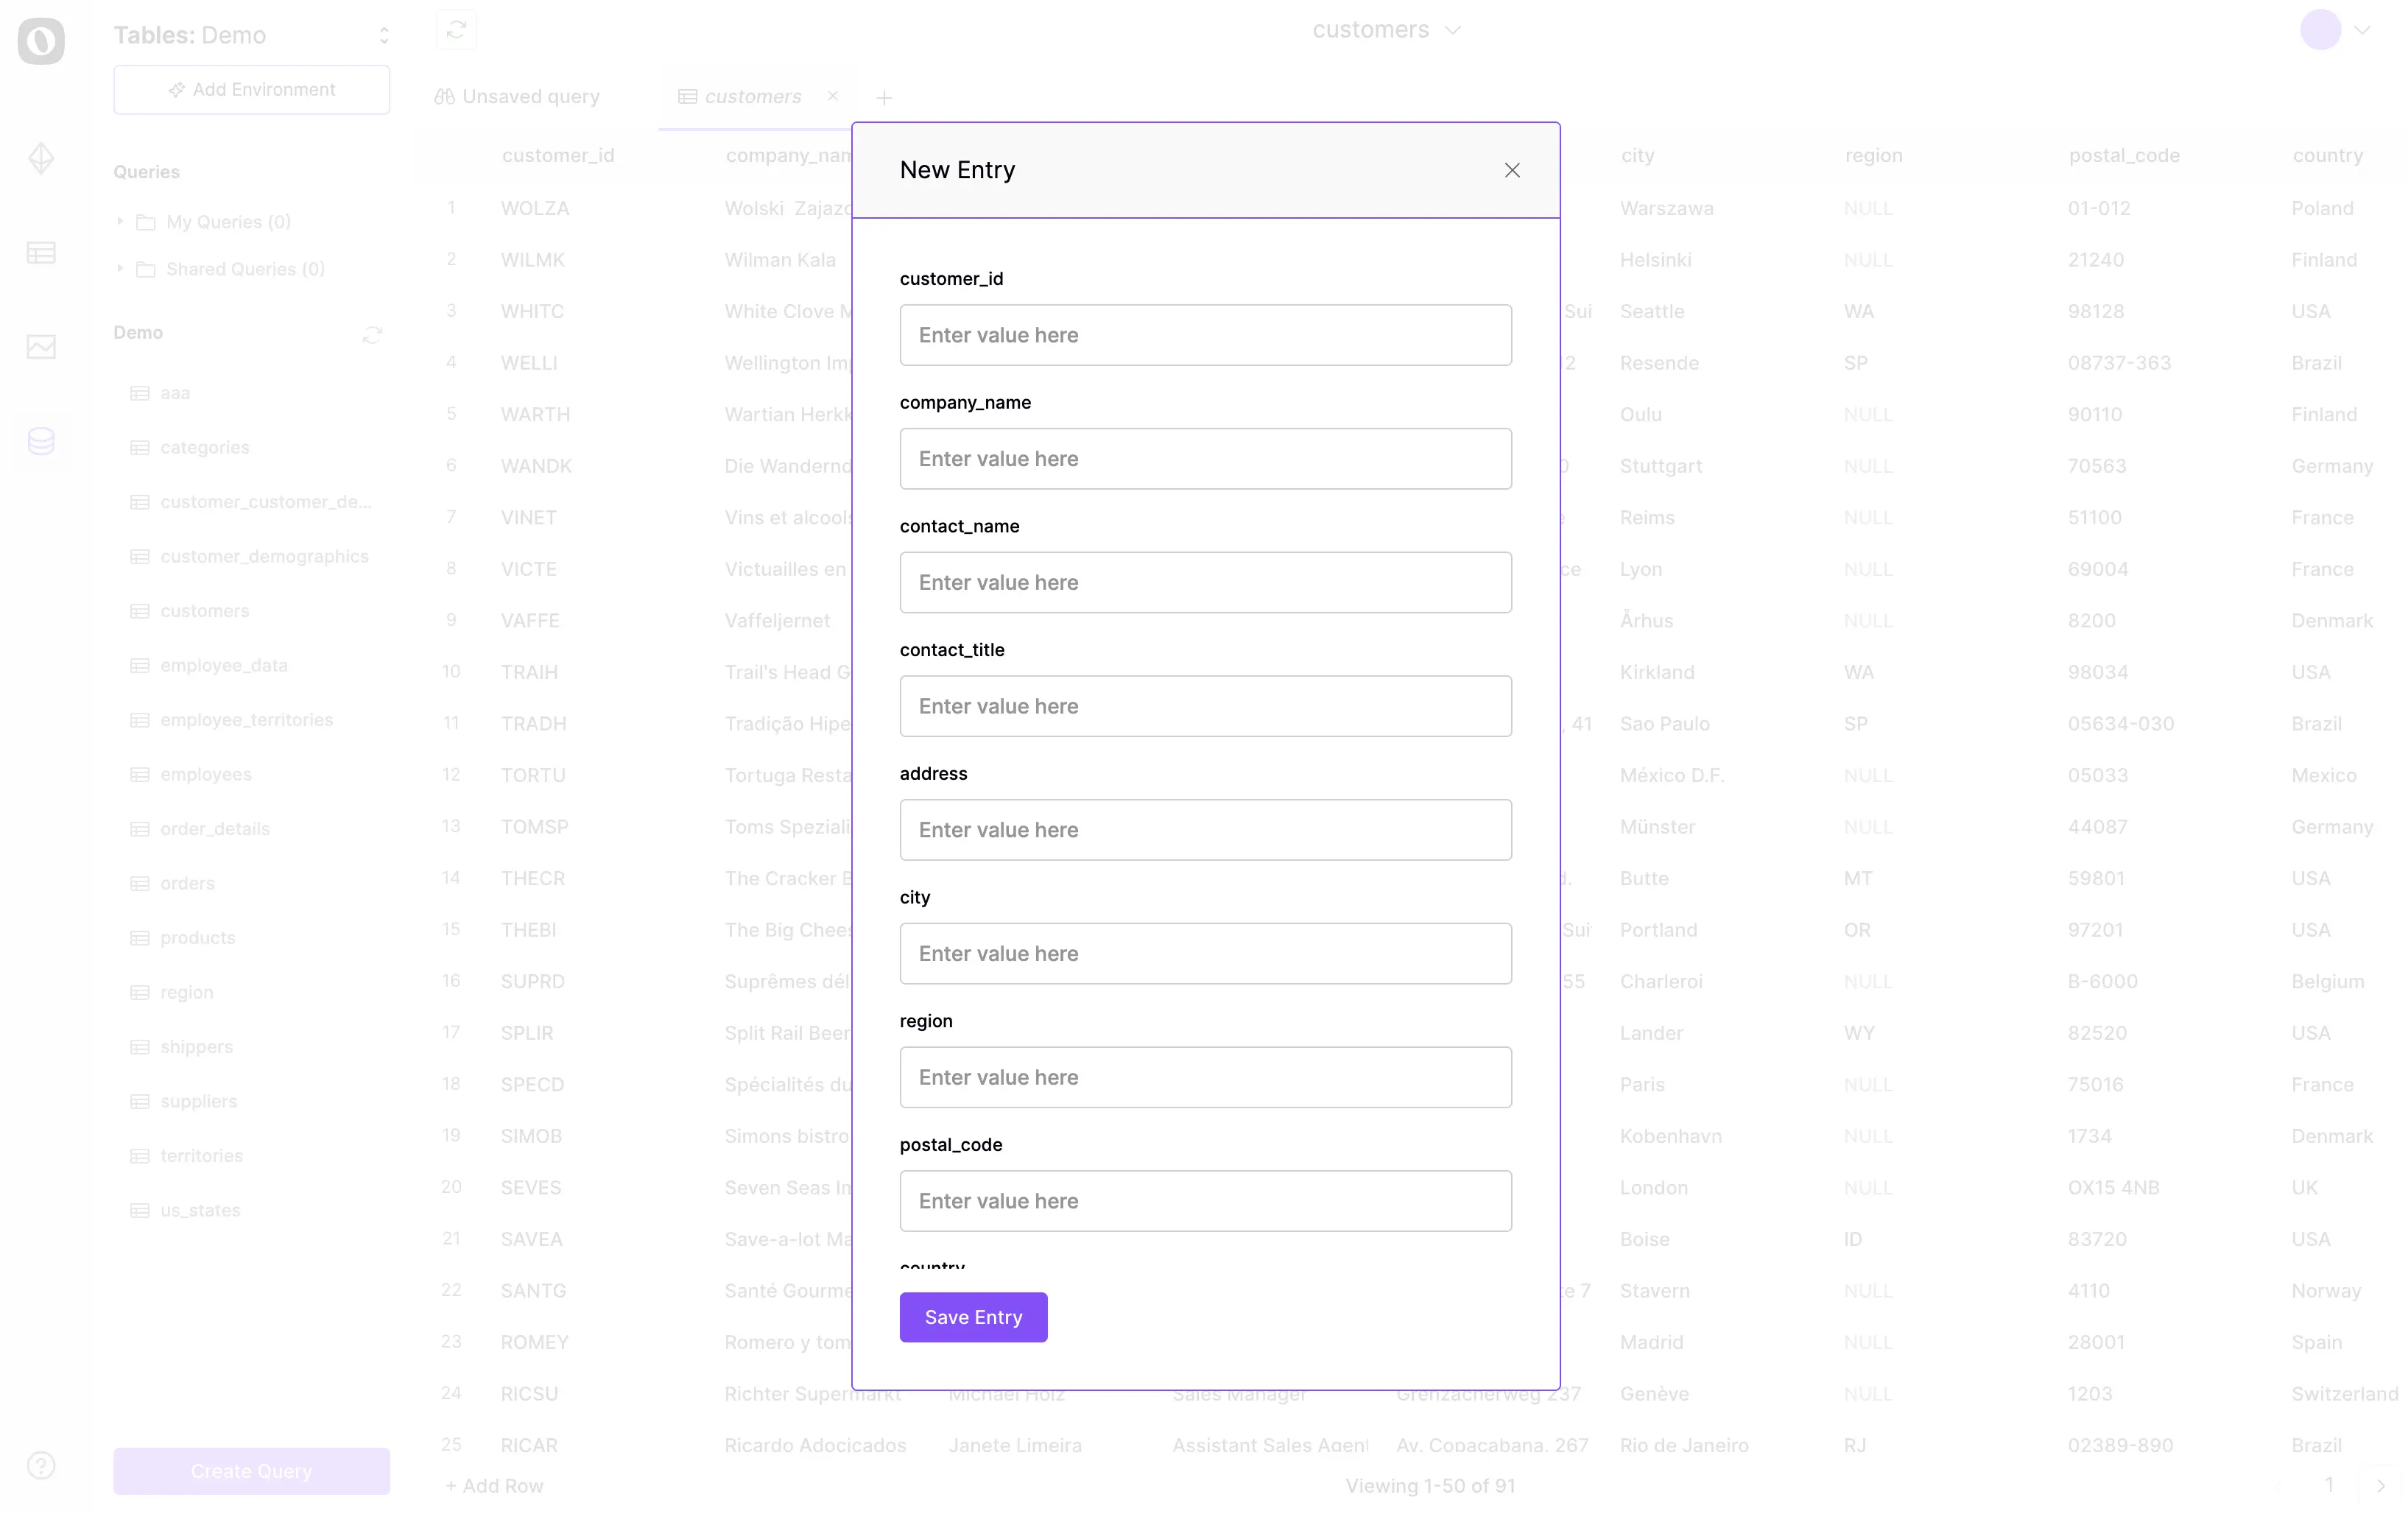Switch to the Unsaved query tab

[518, 97]
